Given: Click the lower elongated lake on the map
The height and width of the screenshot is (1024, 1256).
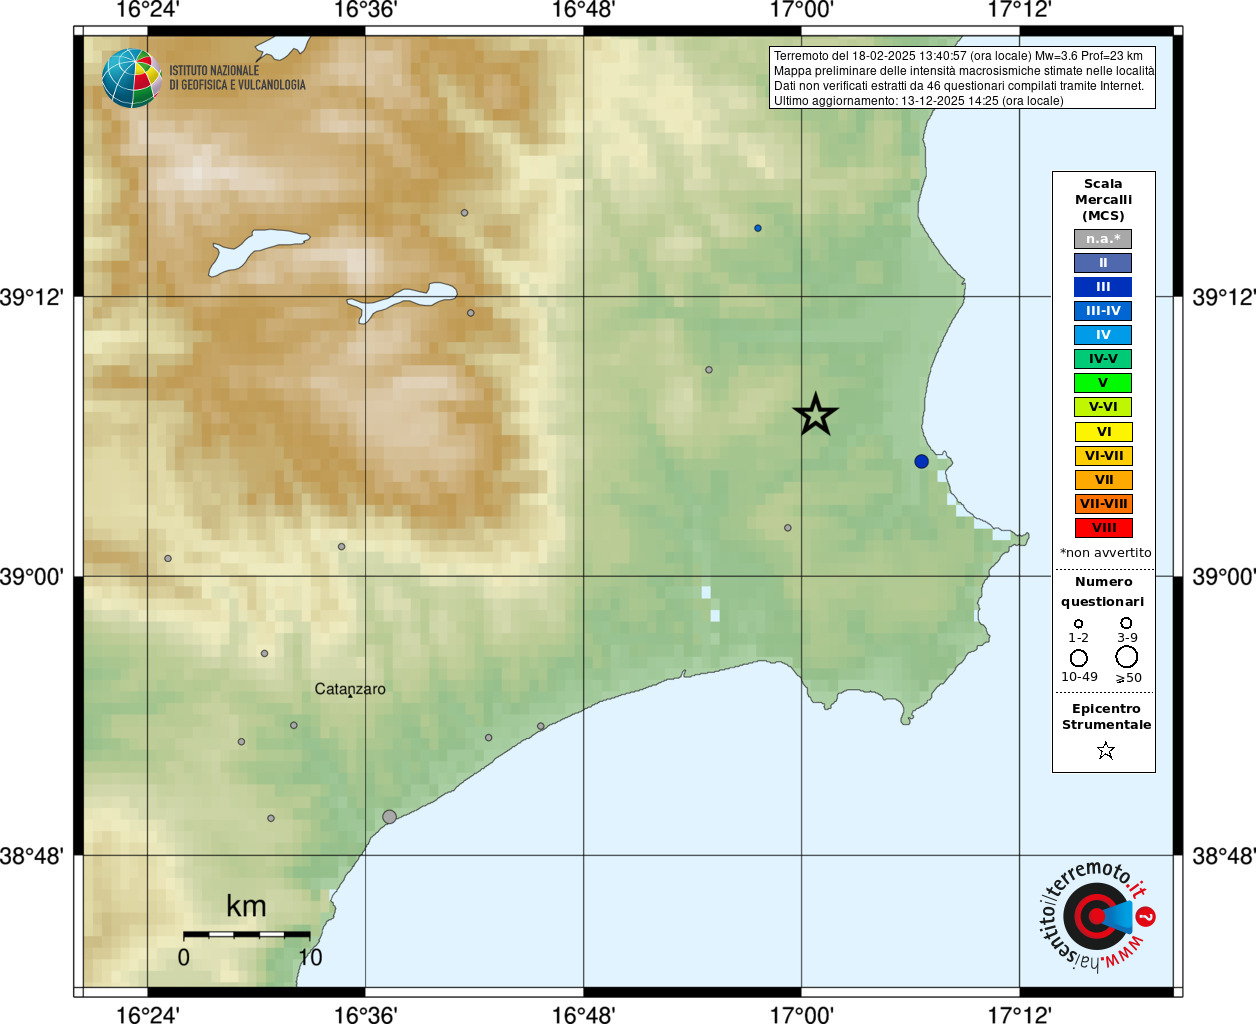Looking at the screenshot, I should pos(402,301).
